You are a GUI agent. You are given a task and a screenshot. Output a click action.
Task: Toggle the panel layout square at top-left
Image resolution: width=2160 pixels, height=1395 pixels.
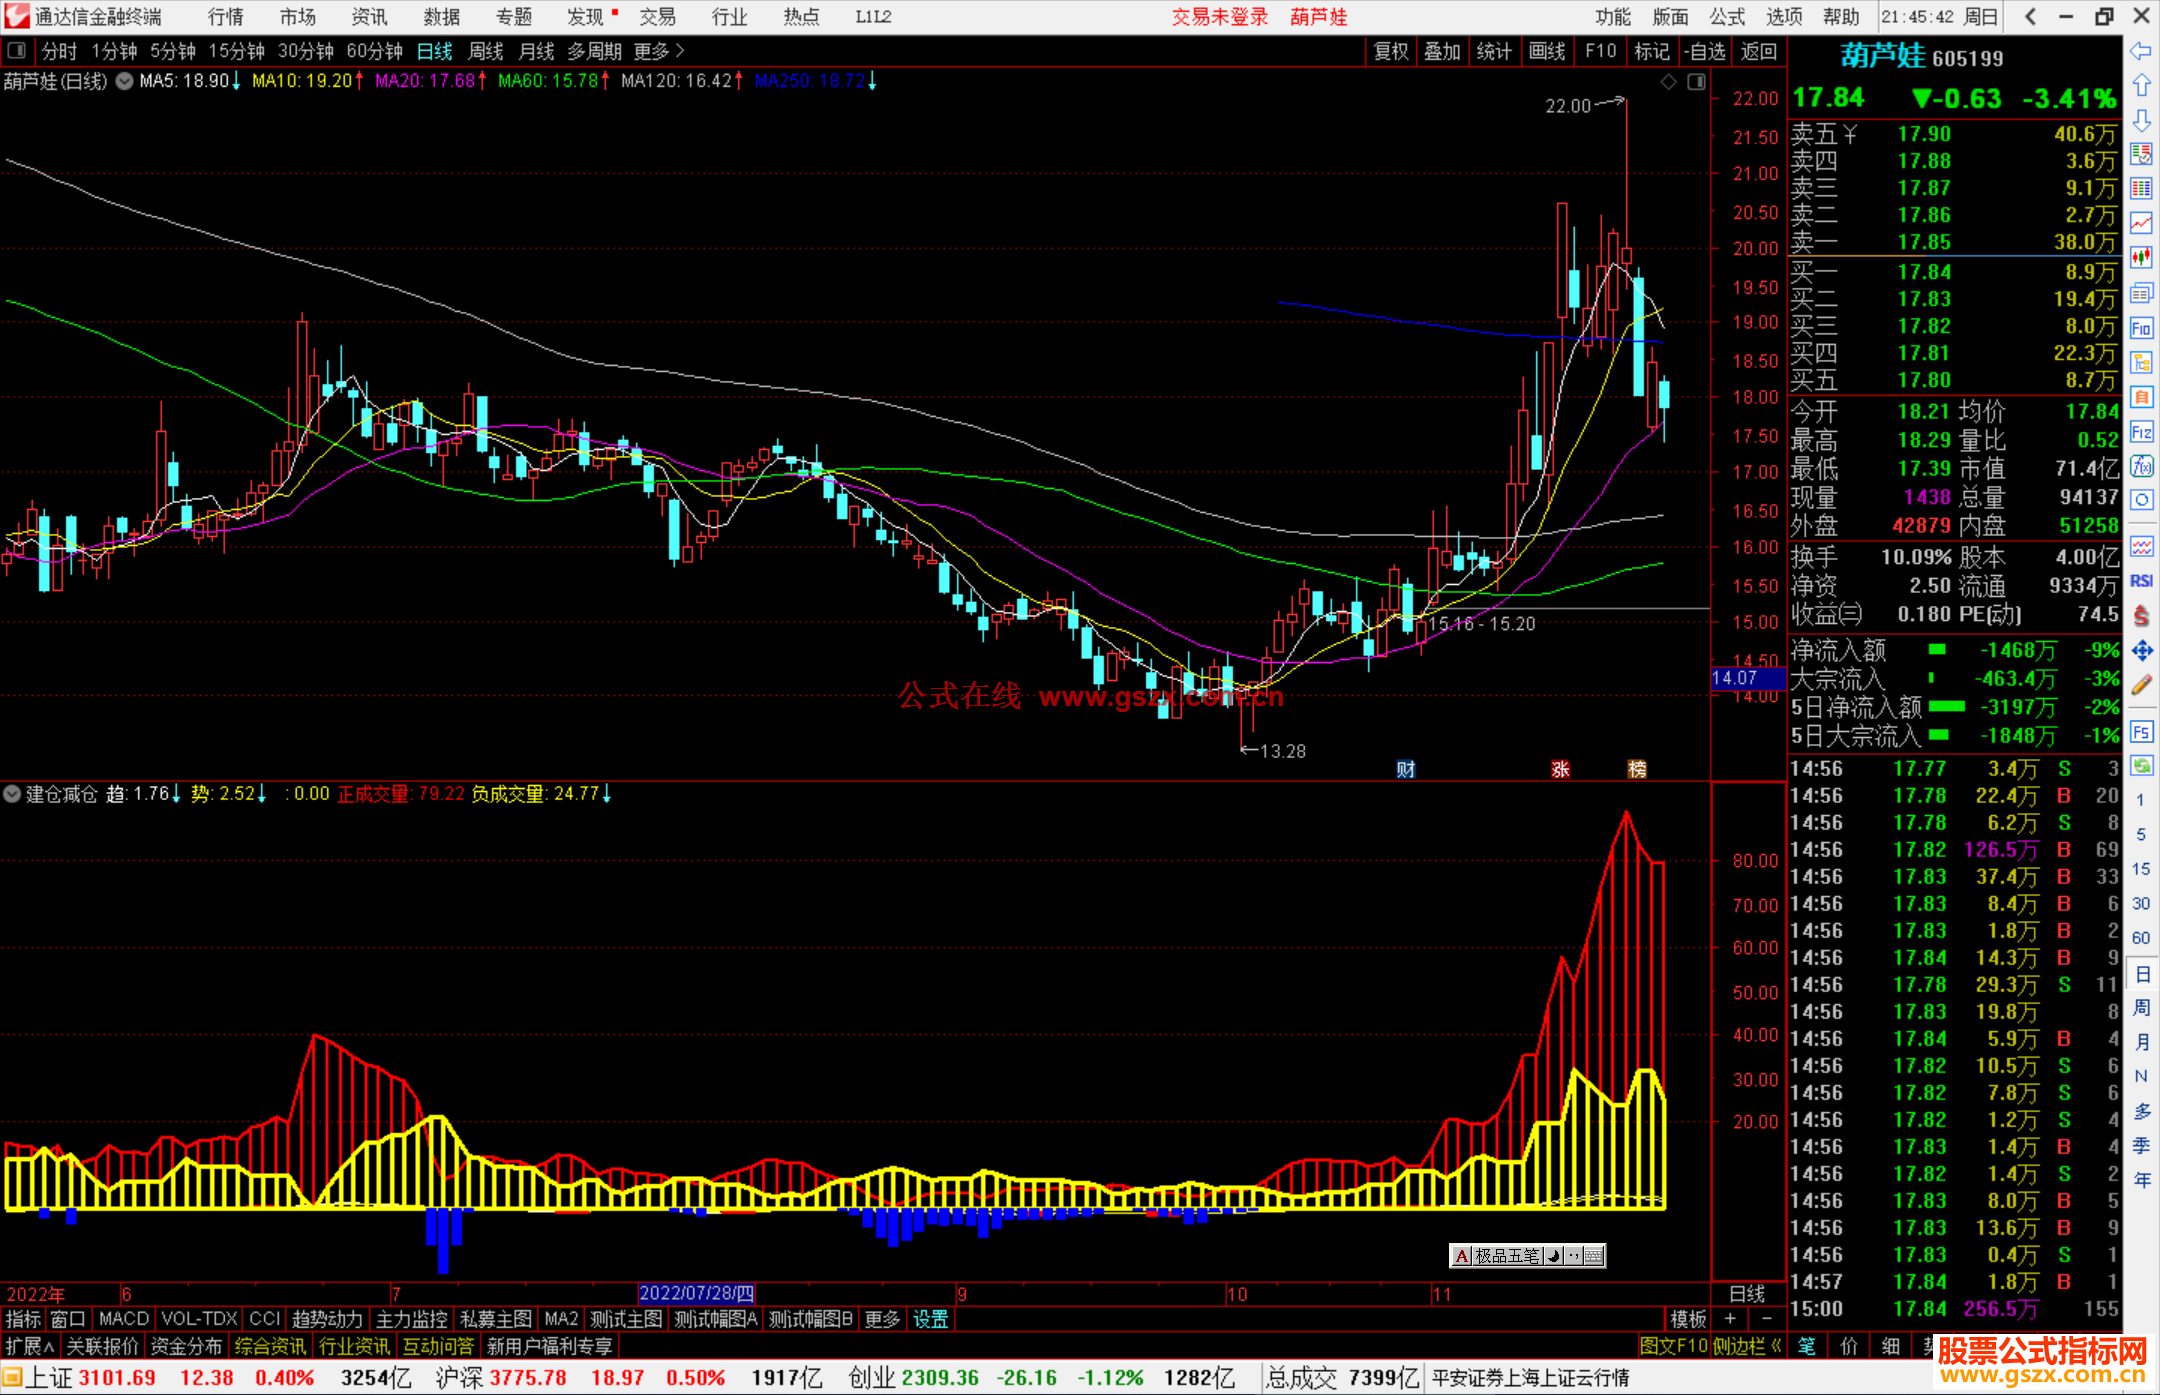click(17, 51)
